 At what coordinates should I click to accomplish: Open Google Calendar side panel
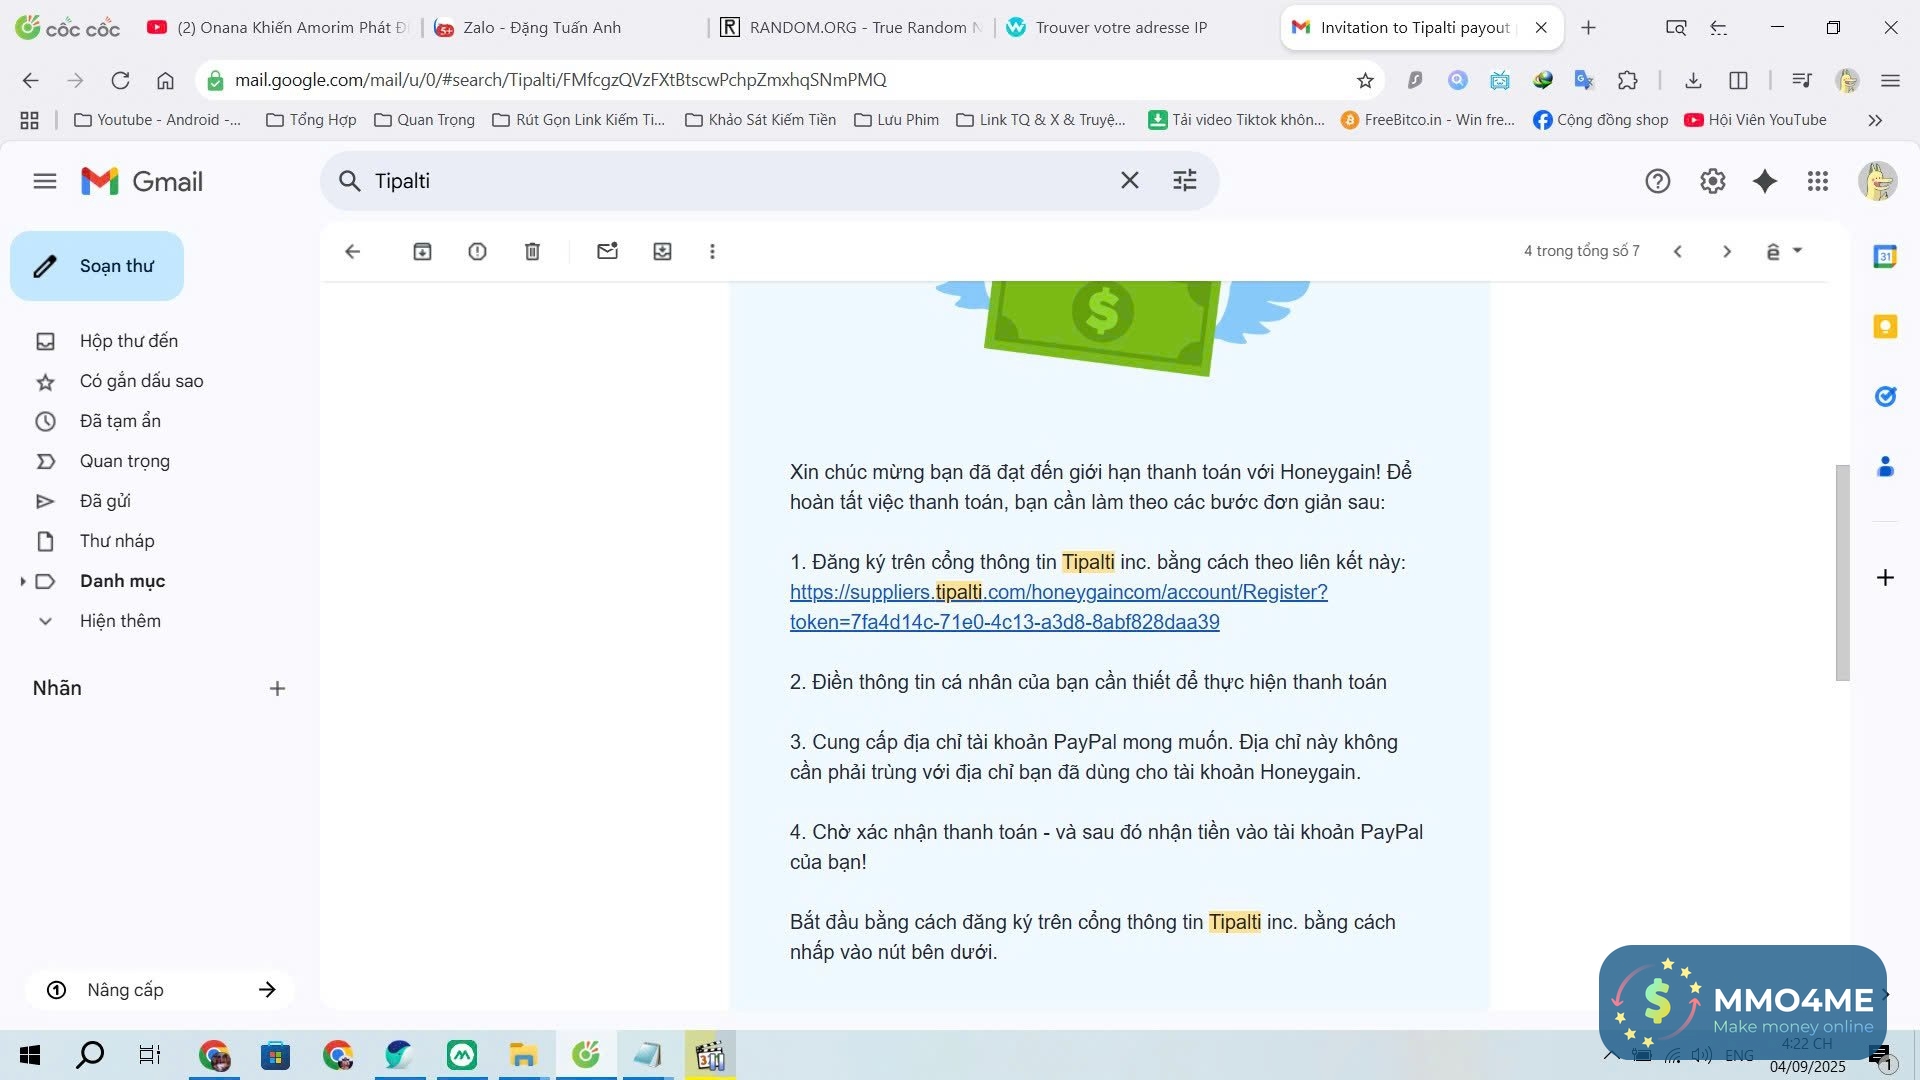[x=1885, y=257]
